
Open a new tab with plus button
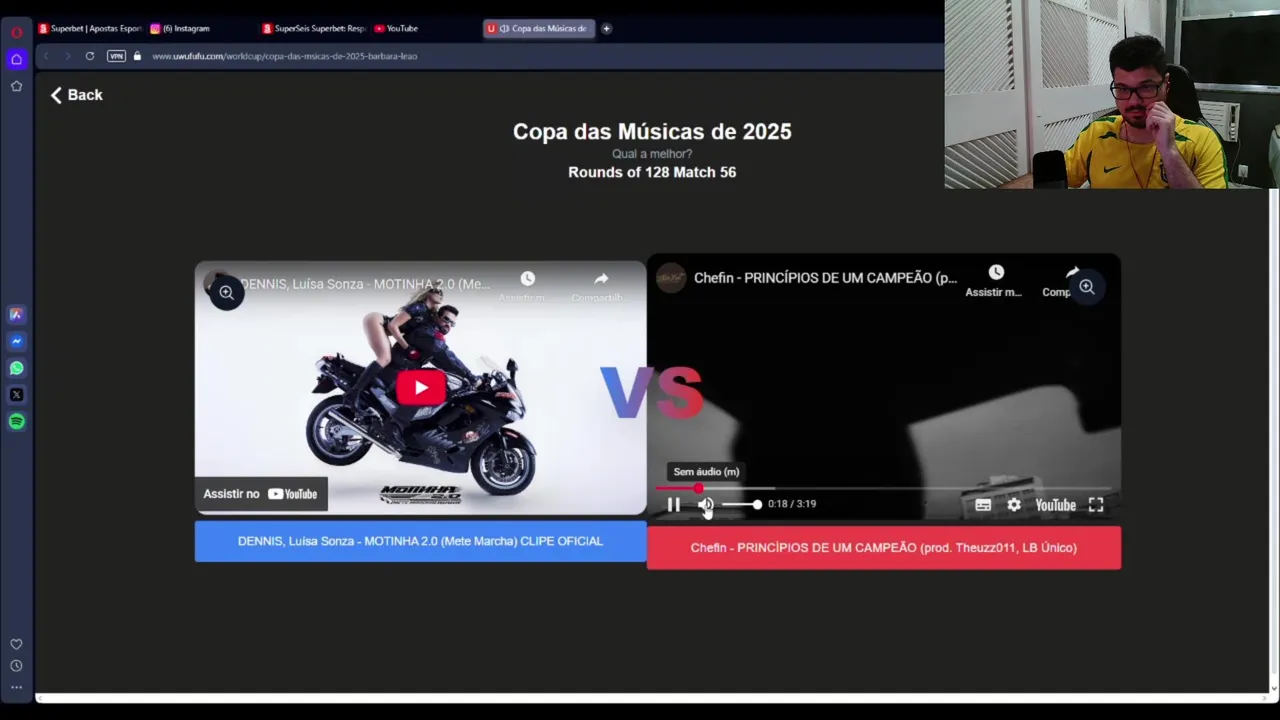[x=606, y=28]
